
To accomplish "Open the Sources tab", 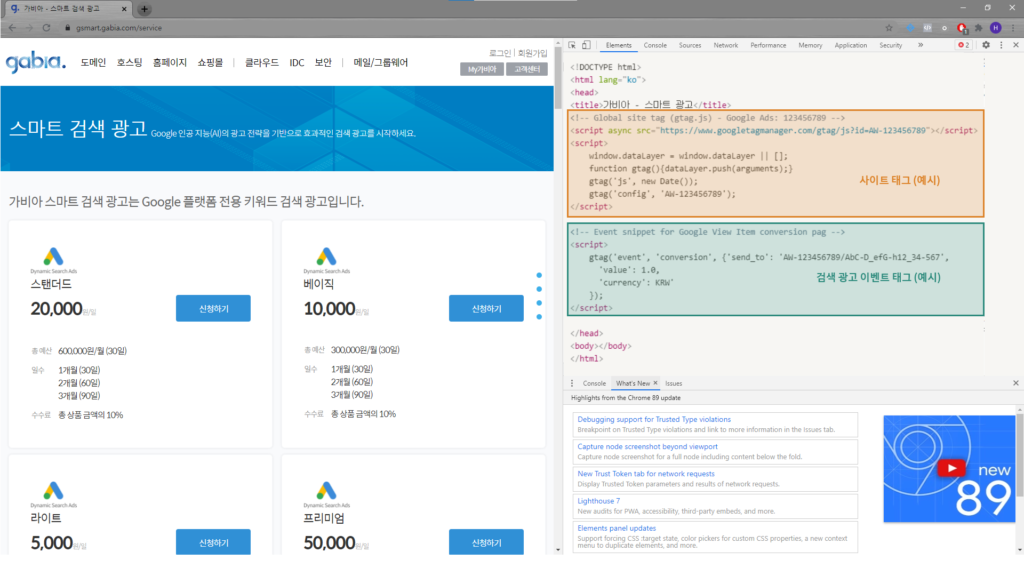I will [690, 45].
